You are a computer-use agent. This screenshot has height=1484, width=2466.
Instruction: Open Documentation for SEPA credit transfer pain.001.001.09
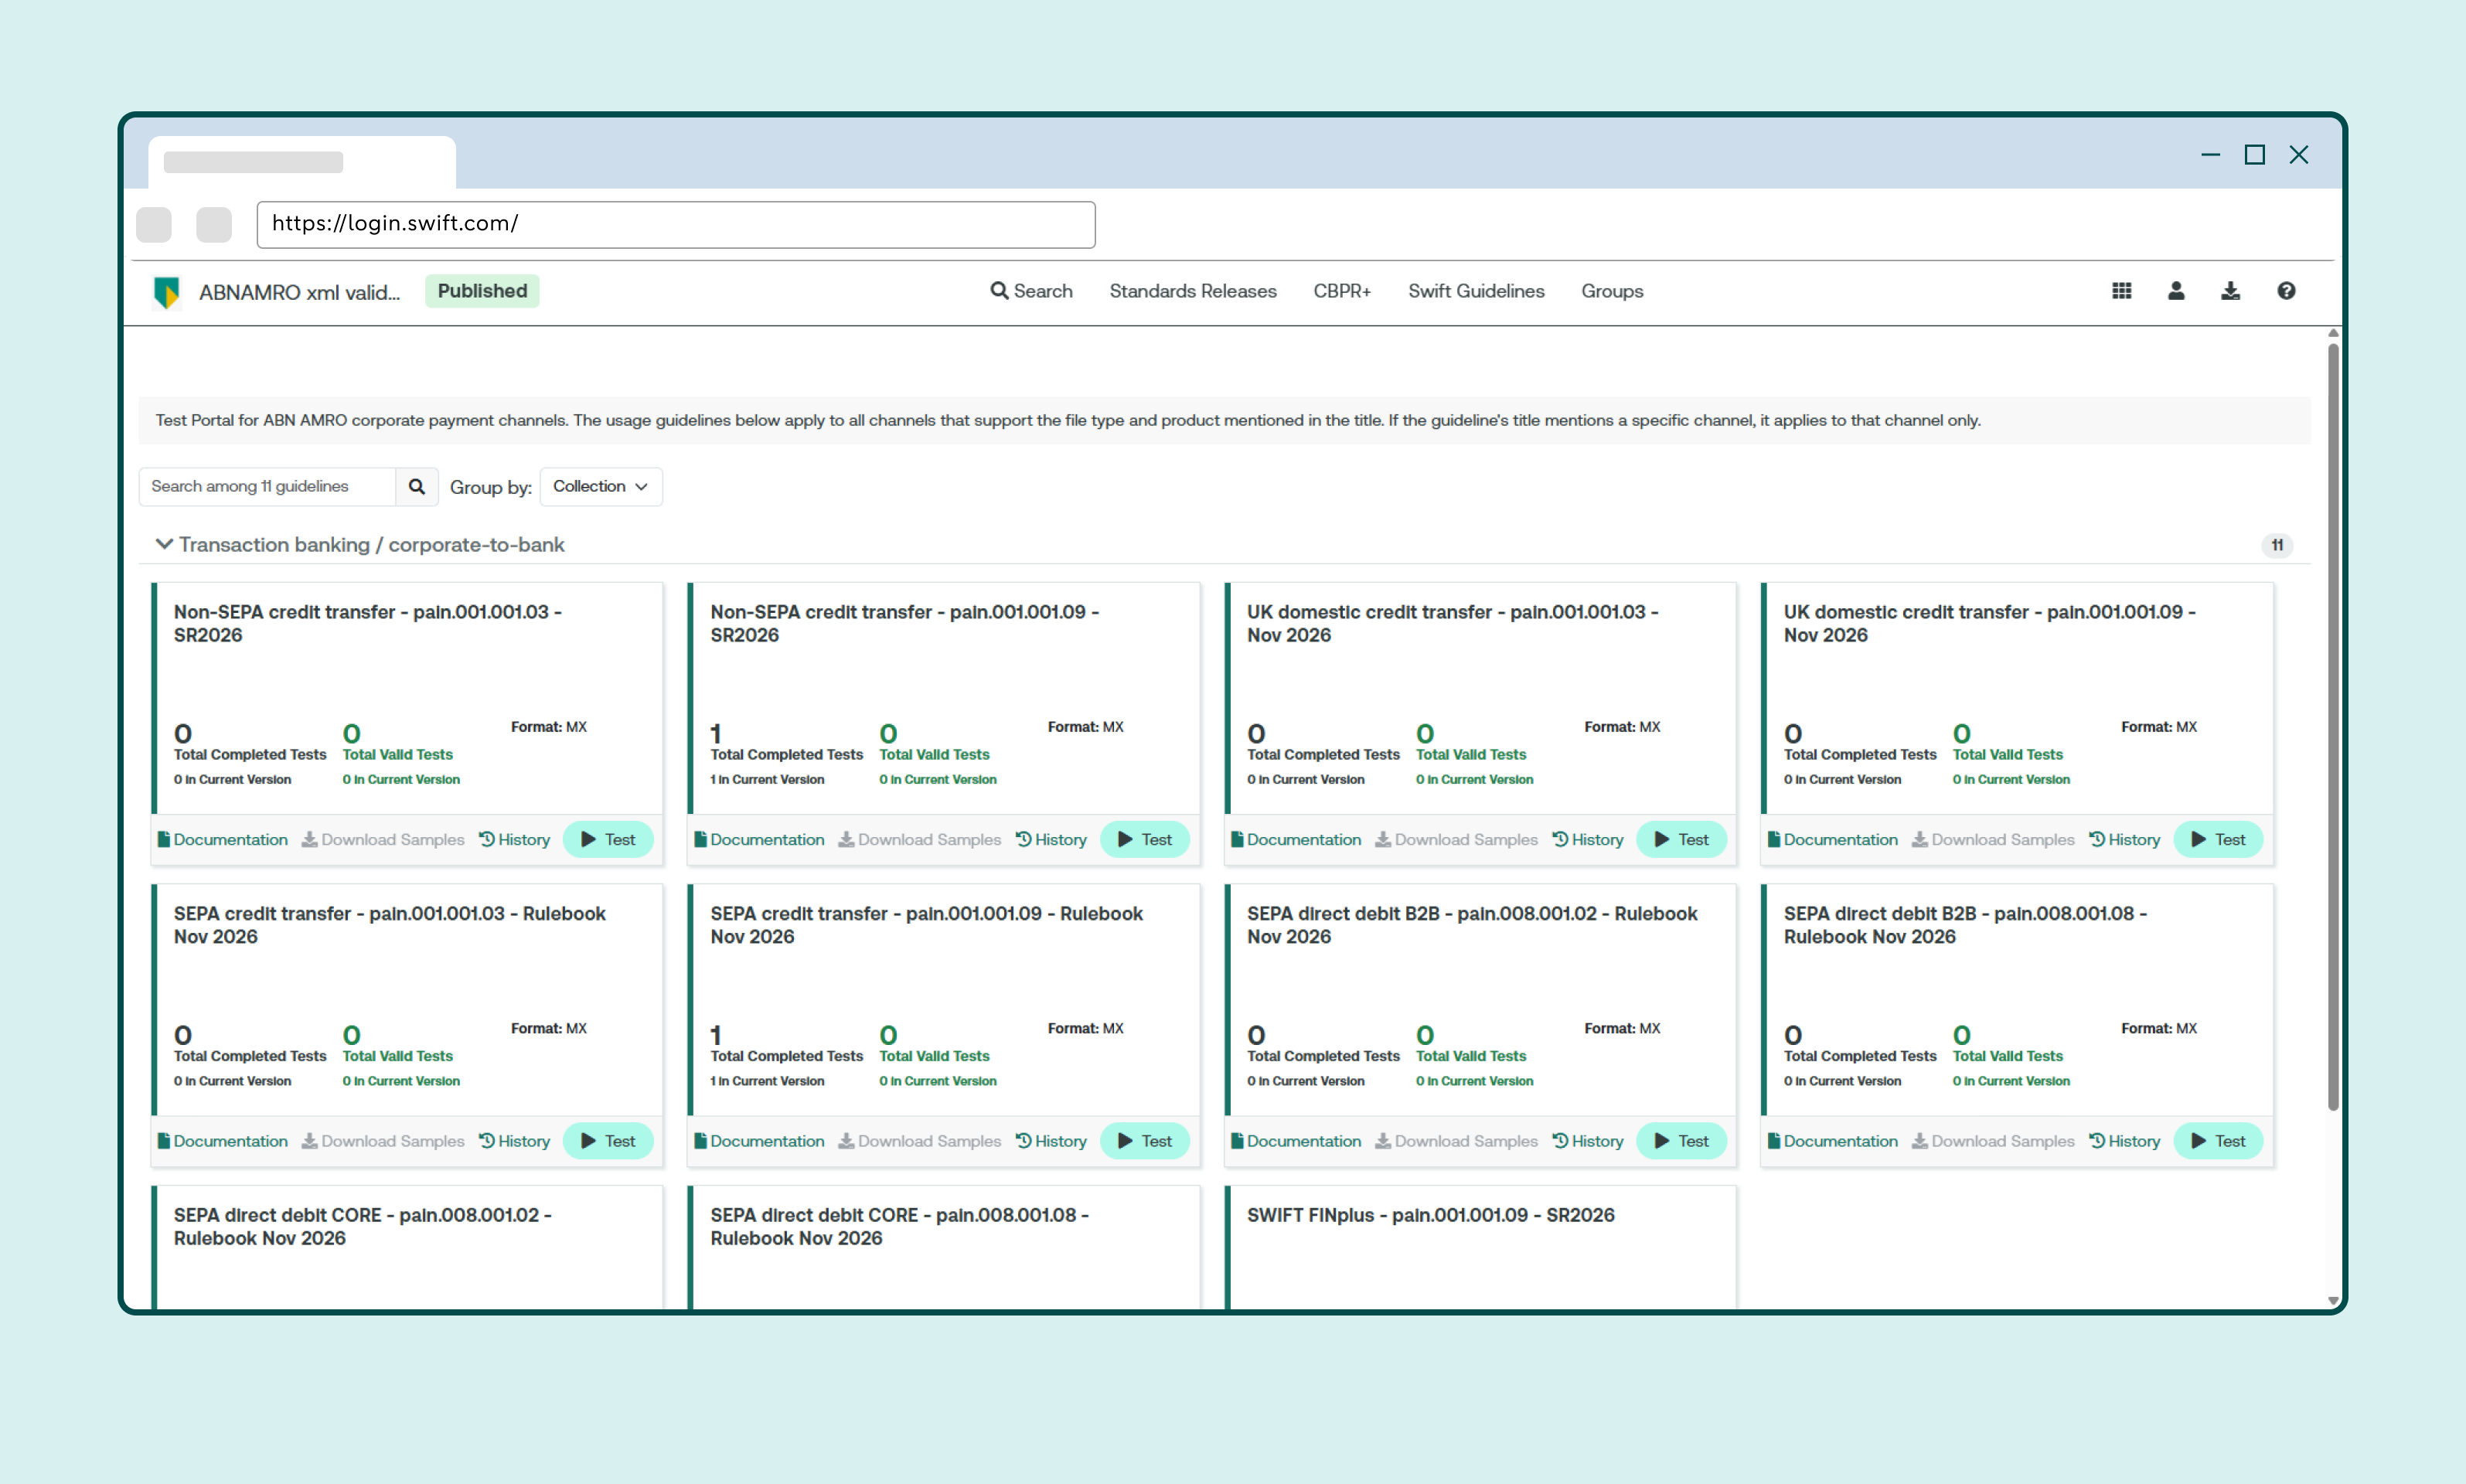[x=760, y=1141]
